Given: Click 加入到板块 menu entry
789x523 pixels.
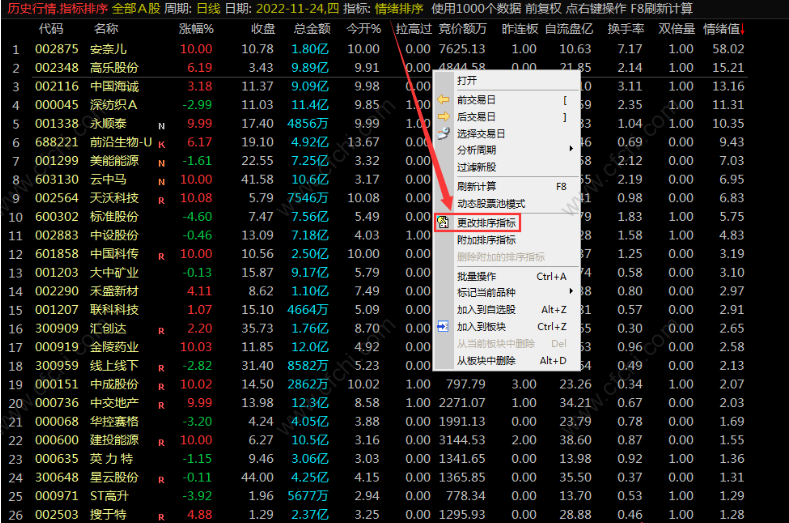Looking at the screenshot, I should (x=507, y=327).
